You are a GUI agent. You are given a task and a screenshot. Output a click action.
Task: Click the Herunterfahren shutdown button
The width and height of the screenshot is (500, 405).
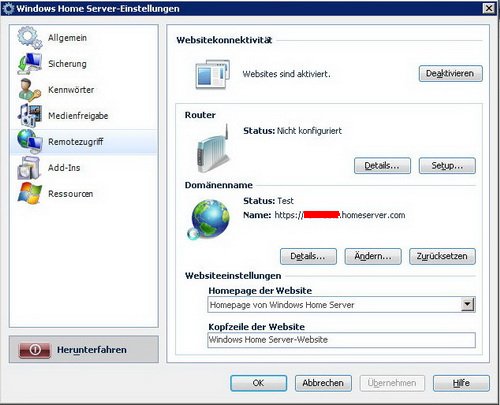84,350
